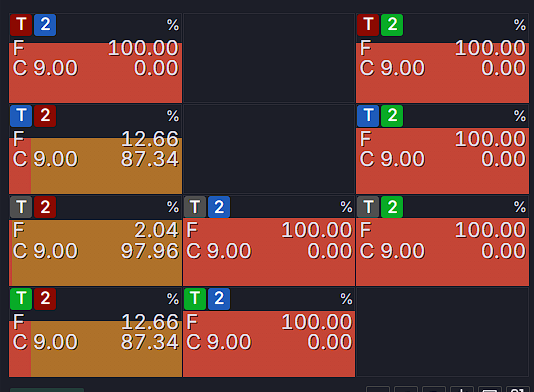534x392 pixels.
Task: Select the 100.00 value in gray T, green 2 cell
Action: coord(490,230)
